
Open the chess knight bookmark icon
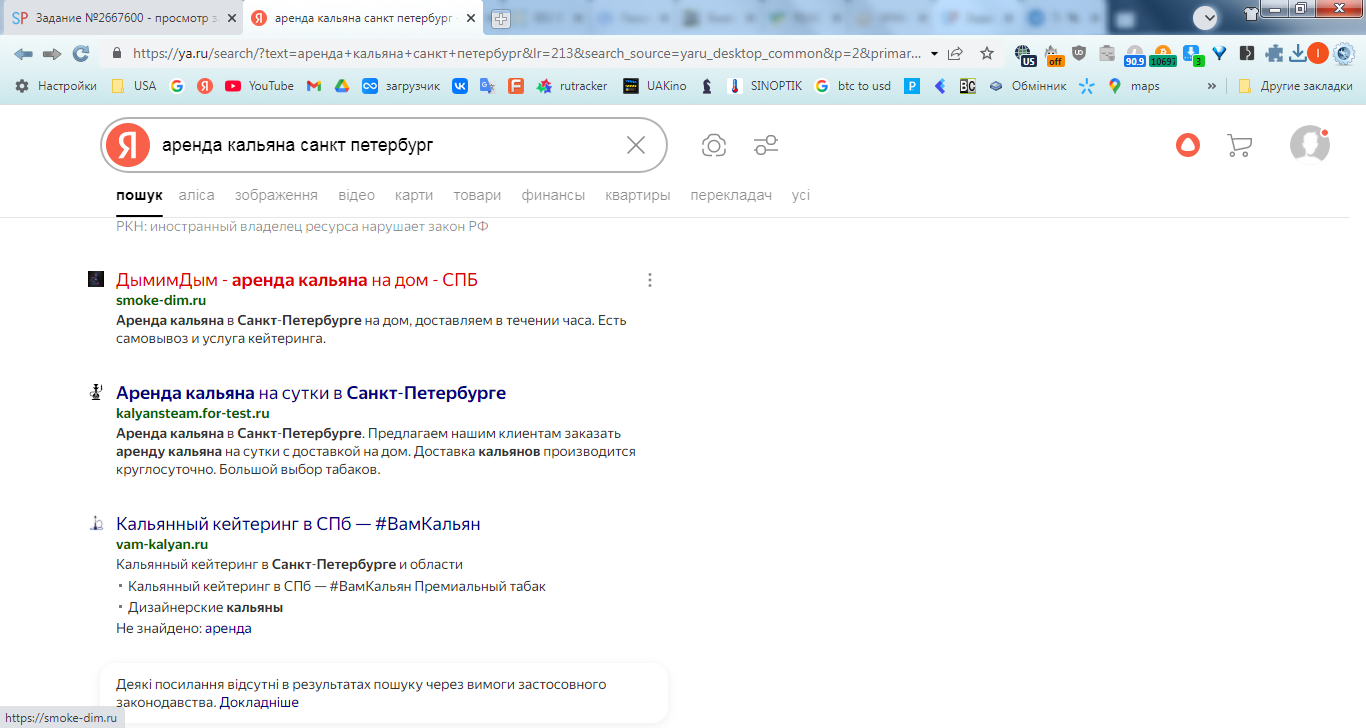coord(707,86)
